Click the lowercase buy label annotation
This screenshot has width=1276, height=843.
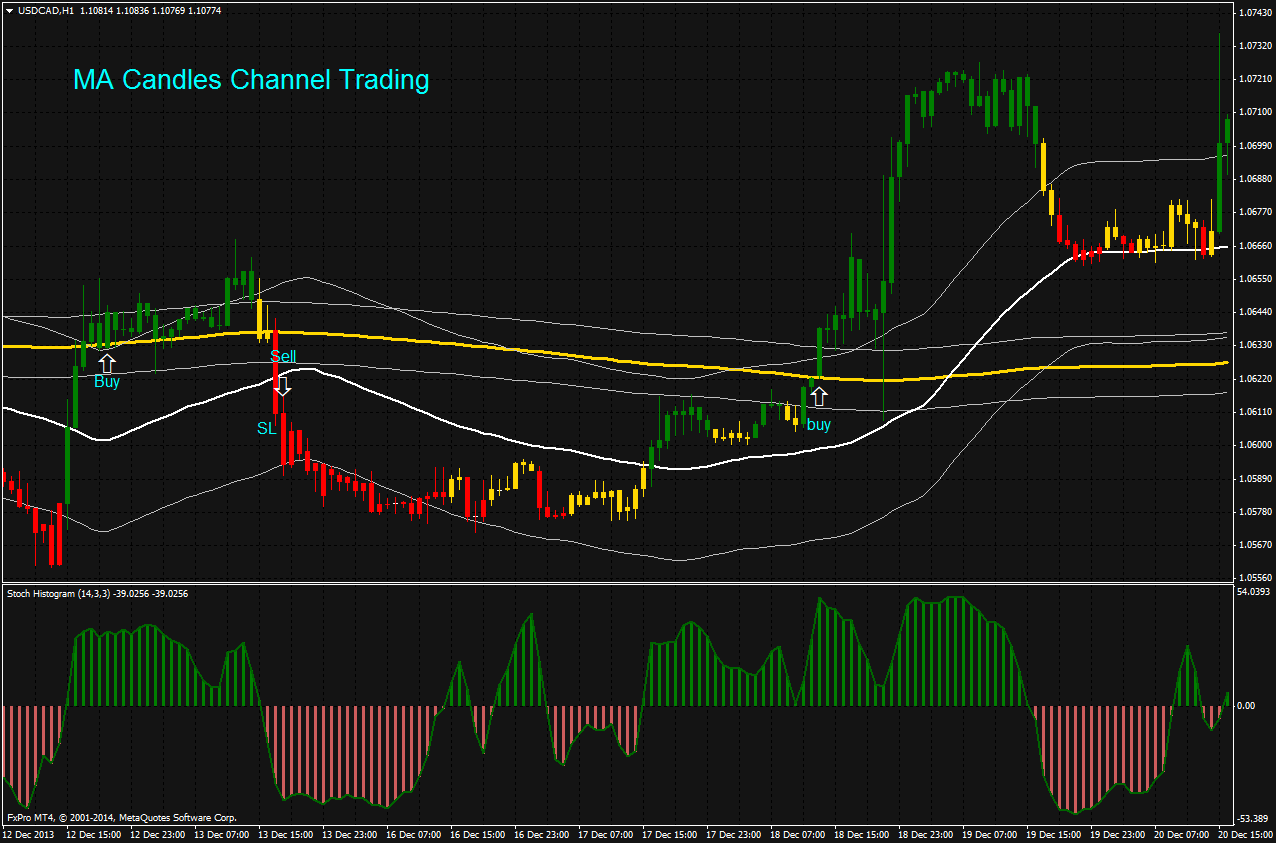pyautogui.click(x=819, y=424)
